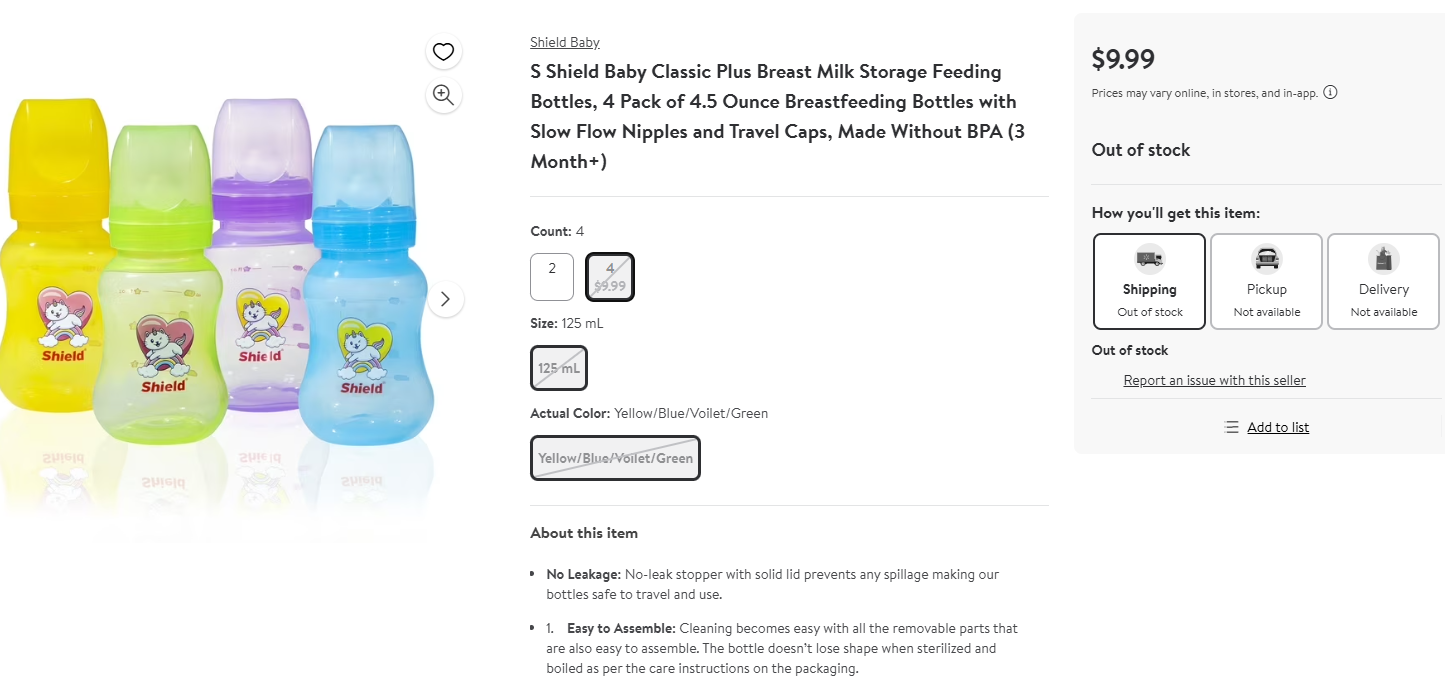Click the zoom magnifier icon on image
The height and width of the screenshot is (693, 1445).
[x=443, y=95]
